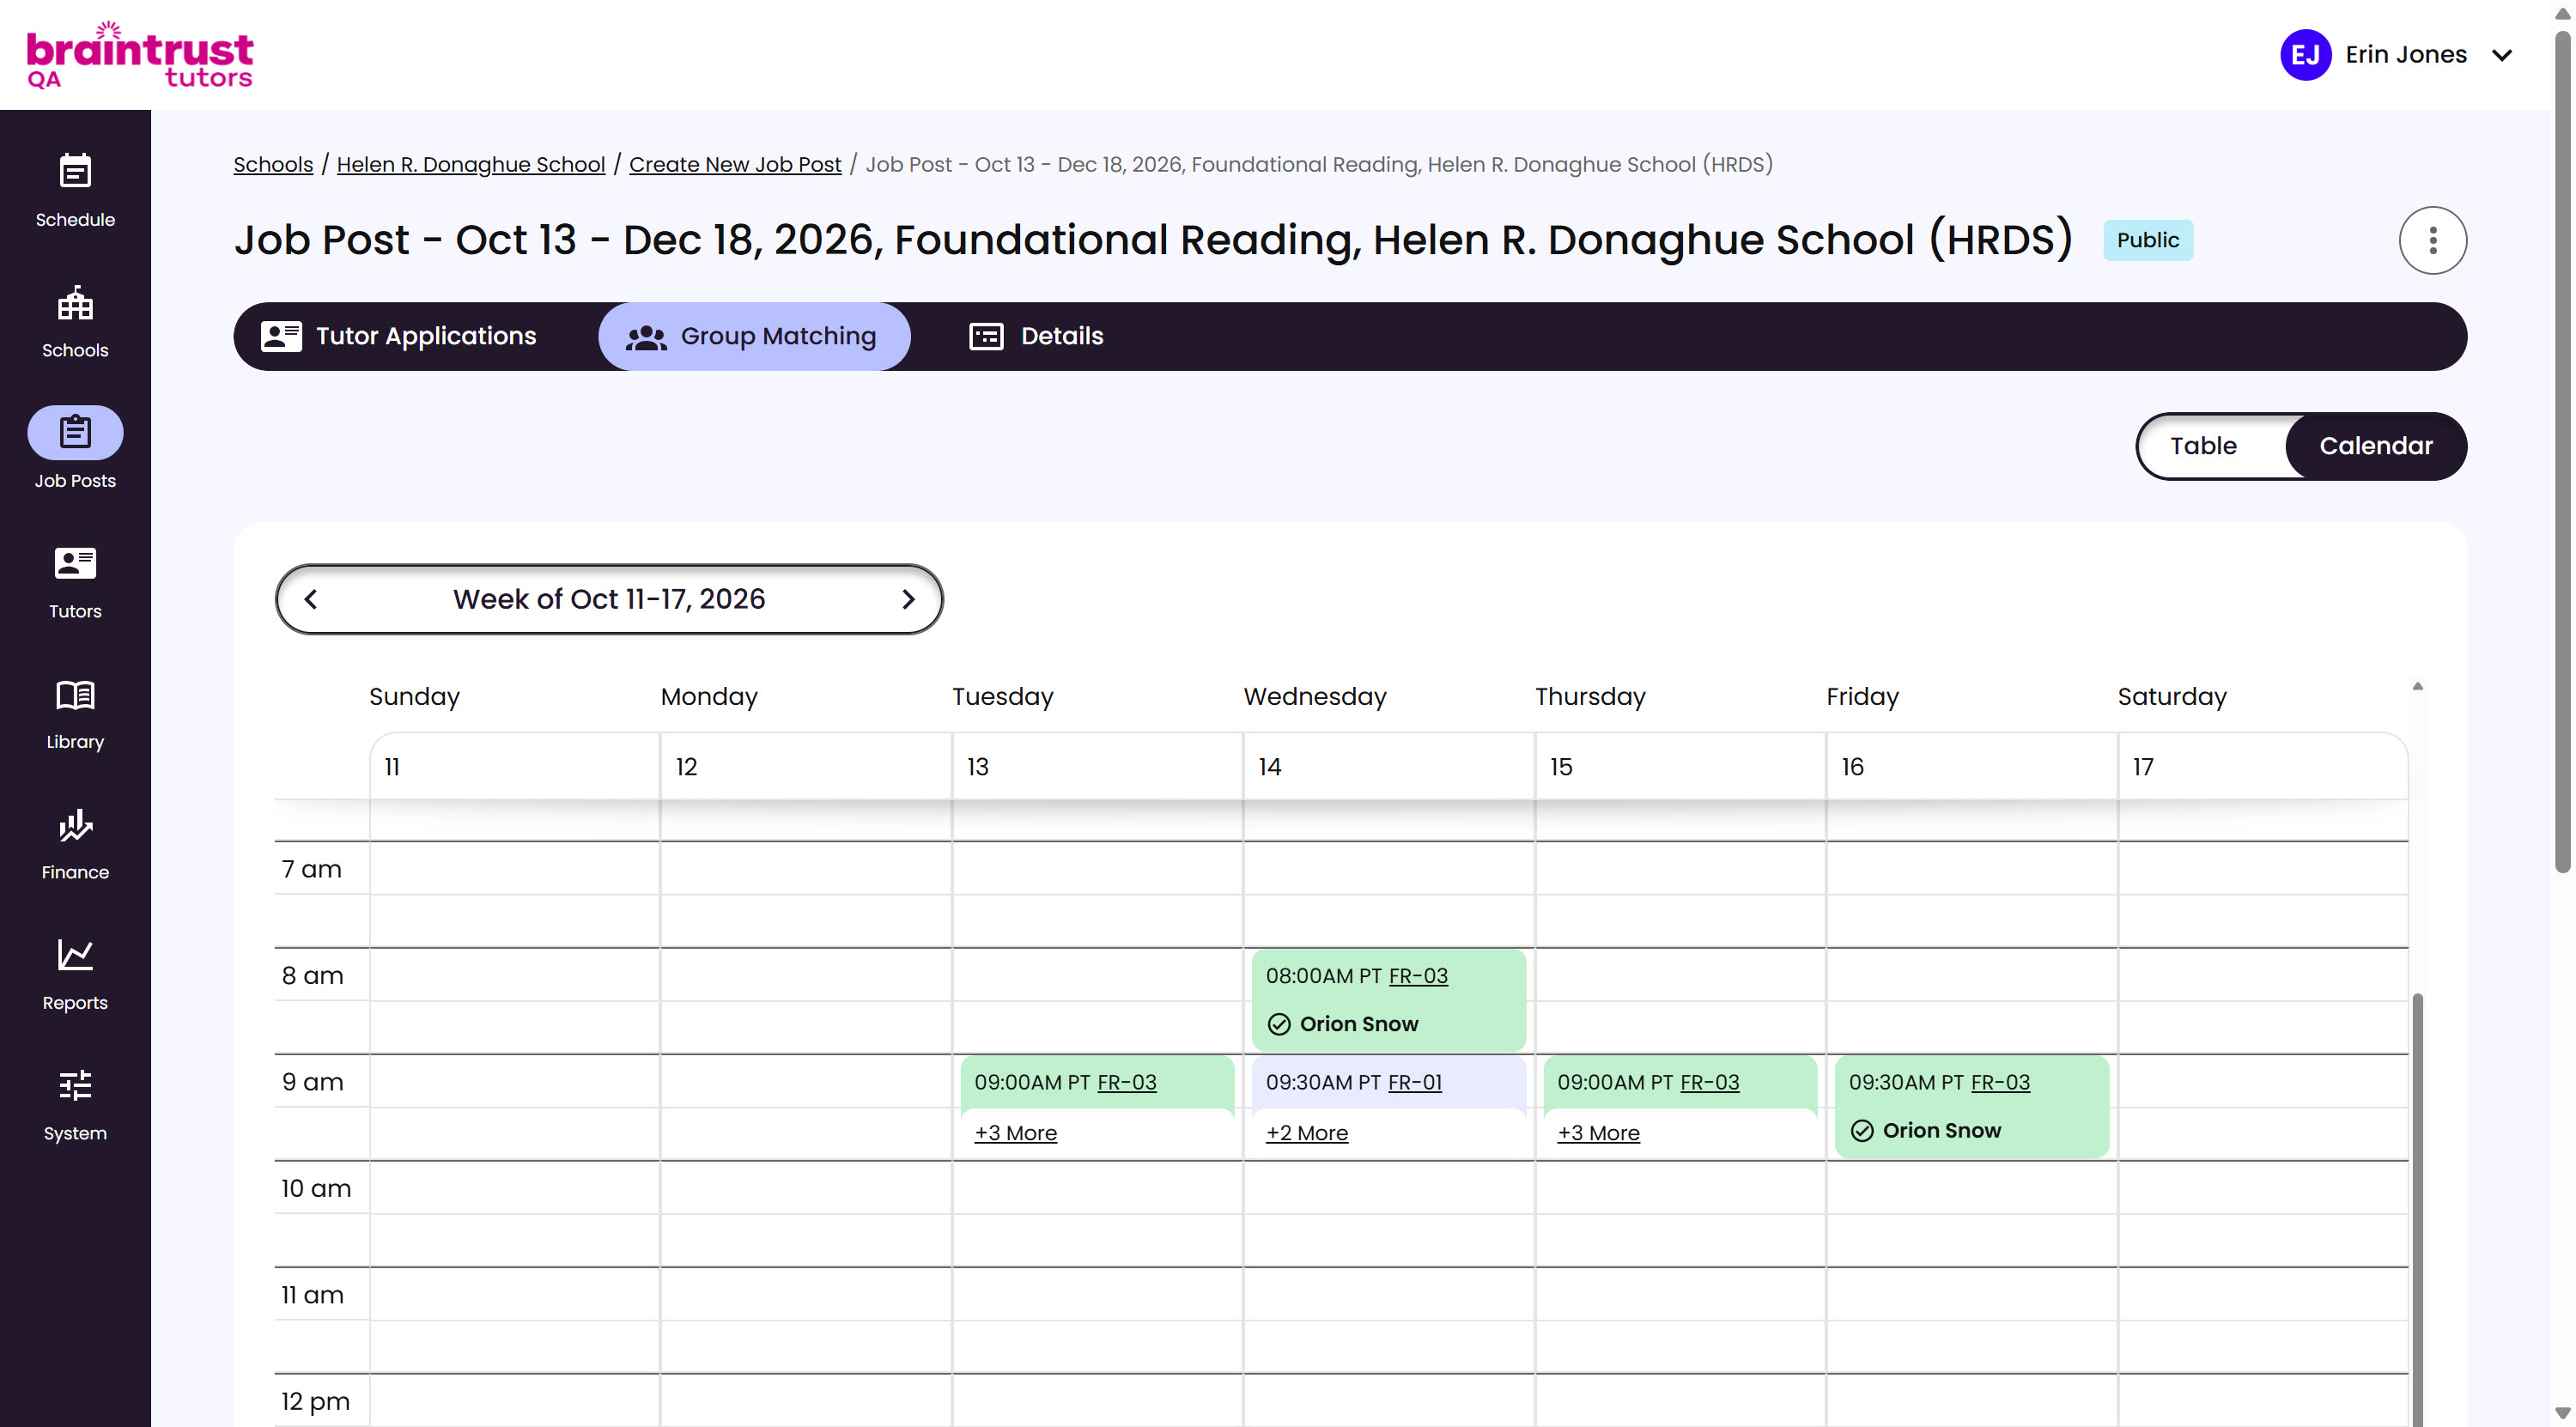Expand +3 More on Tuesday
Screen dimensions: 2576x1427
click(x=1015, y=1133)
